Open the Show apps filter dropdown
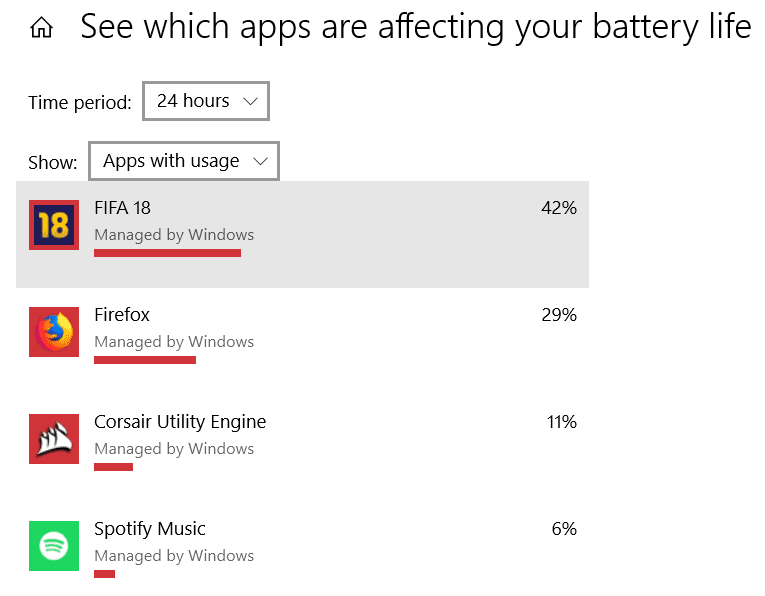The width and height of the screenshot is (765, 596). pyautogui.click(x=183, y=161)
